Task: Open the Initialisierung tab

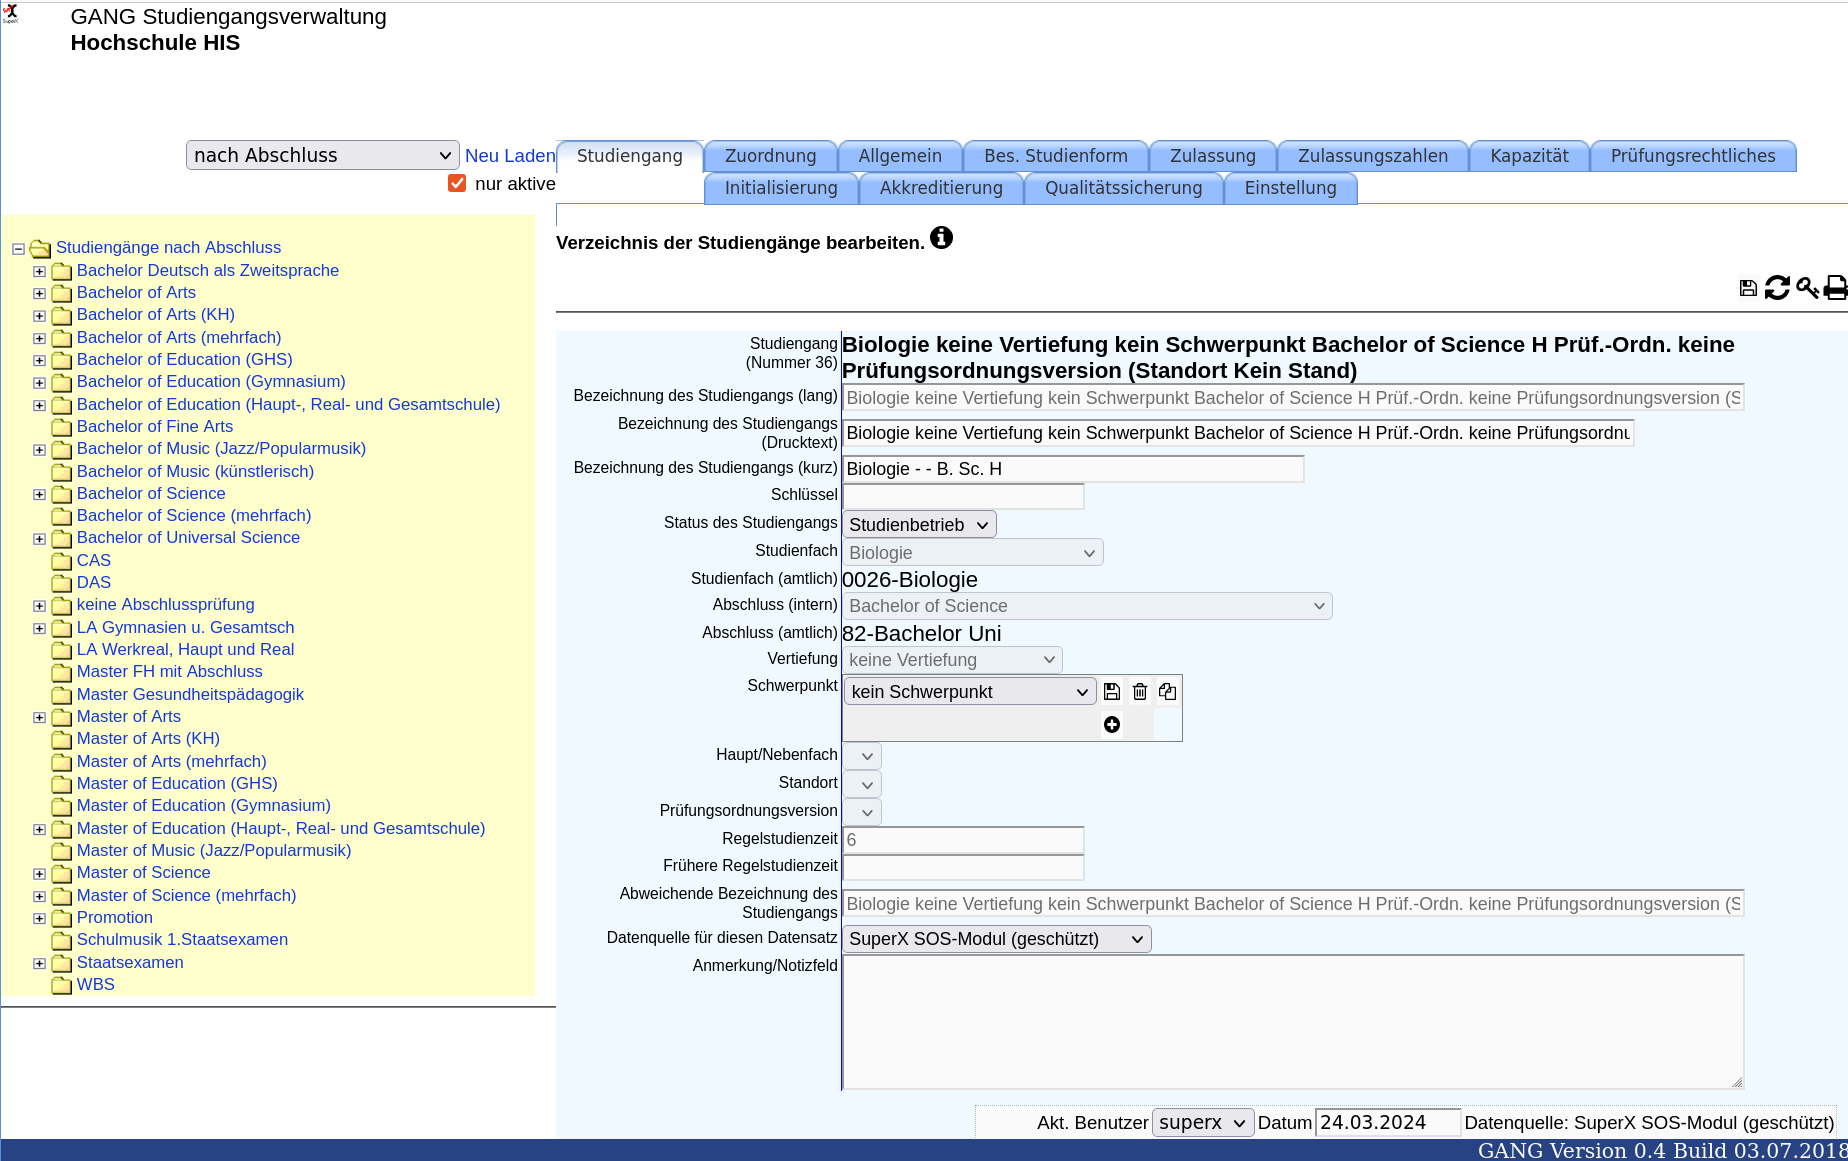Action: tap(781, 188)
